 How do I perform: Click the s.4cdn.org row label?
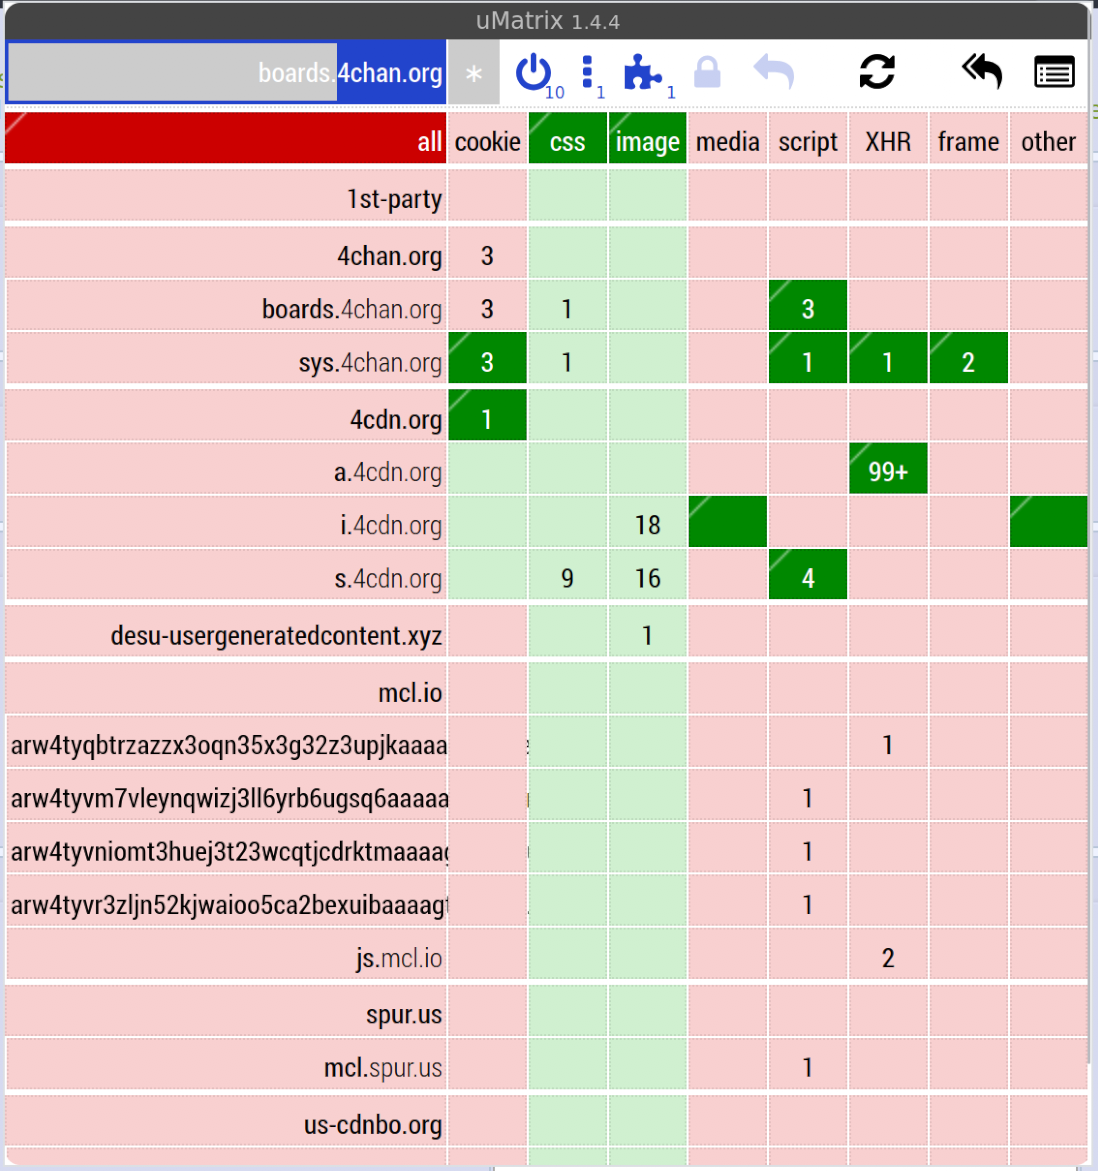pos(226,575)
